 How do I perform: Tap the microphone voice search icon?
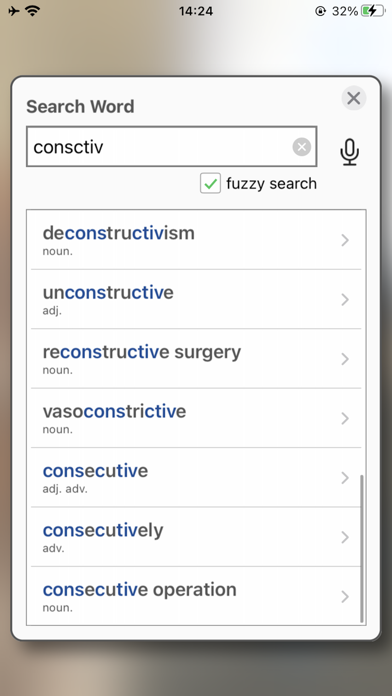(x=349, y=152)
